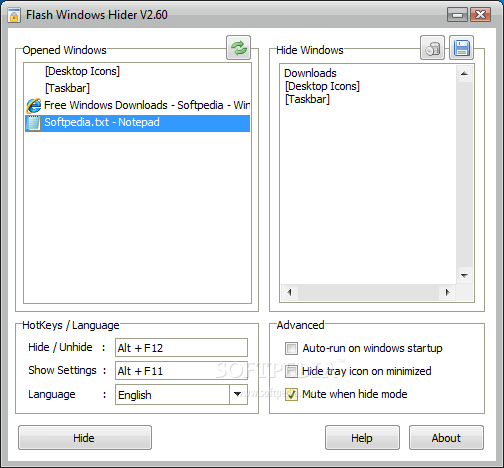Click the Notepad icon beside Softpedia.txt

point(33,123)
